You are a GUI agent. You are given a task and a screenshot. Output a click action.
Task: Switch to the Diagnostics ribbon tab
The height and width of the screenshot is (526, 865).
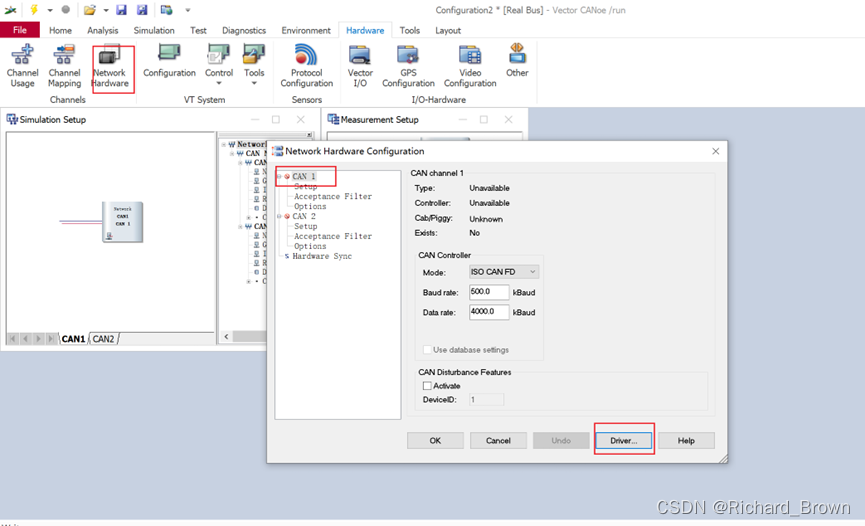[x=244, y=30]
